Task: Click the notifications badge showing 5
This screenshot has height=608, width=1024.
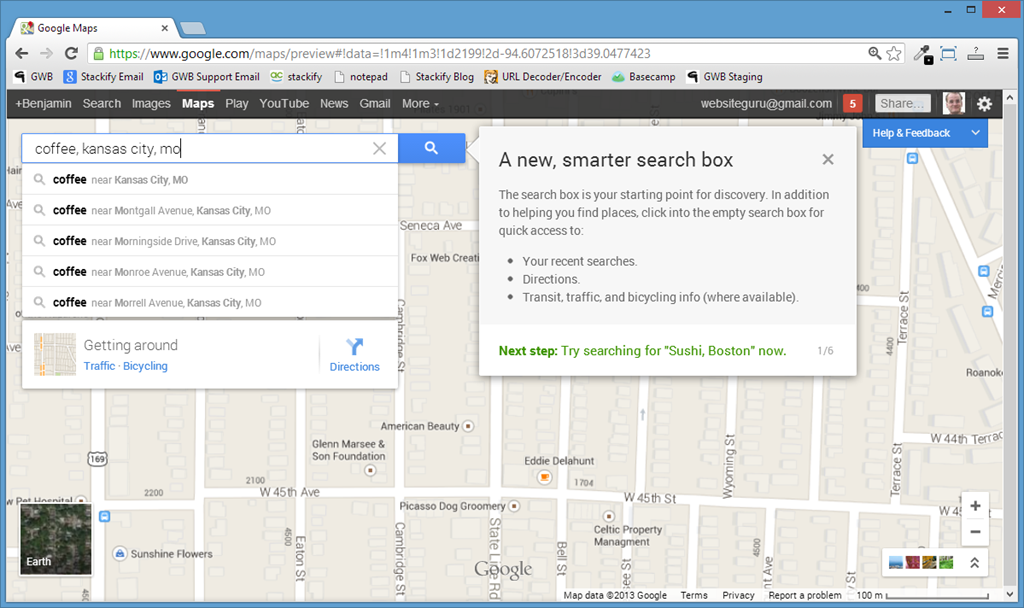Action: 852,103
